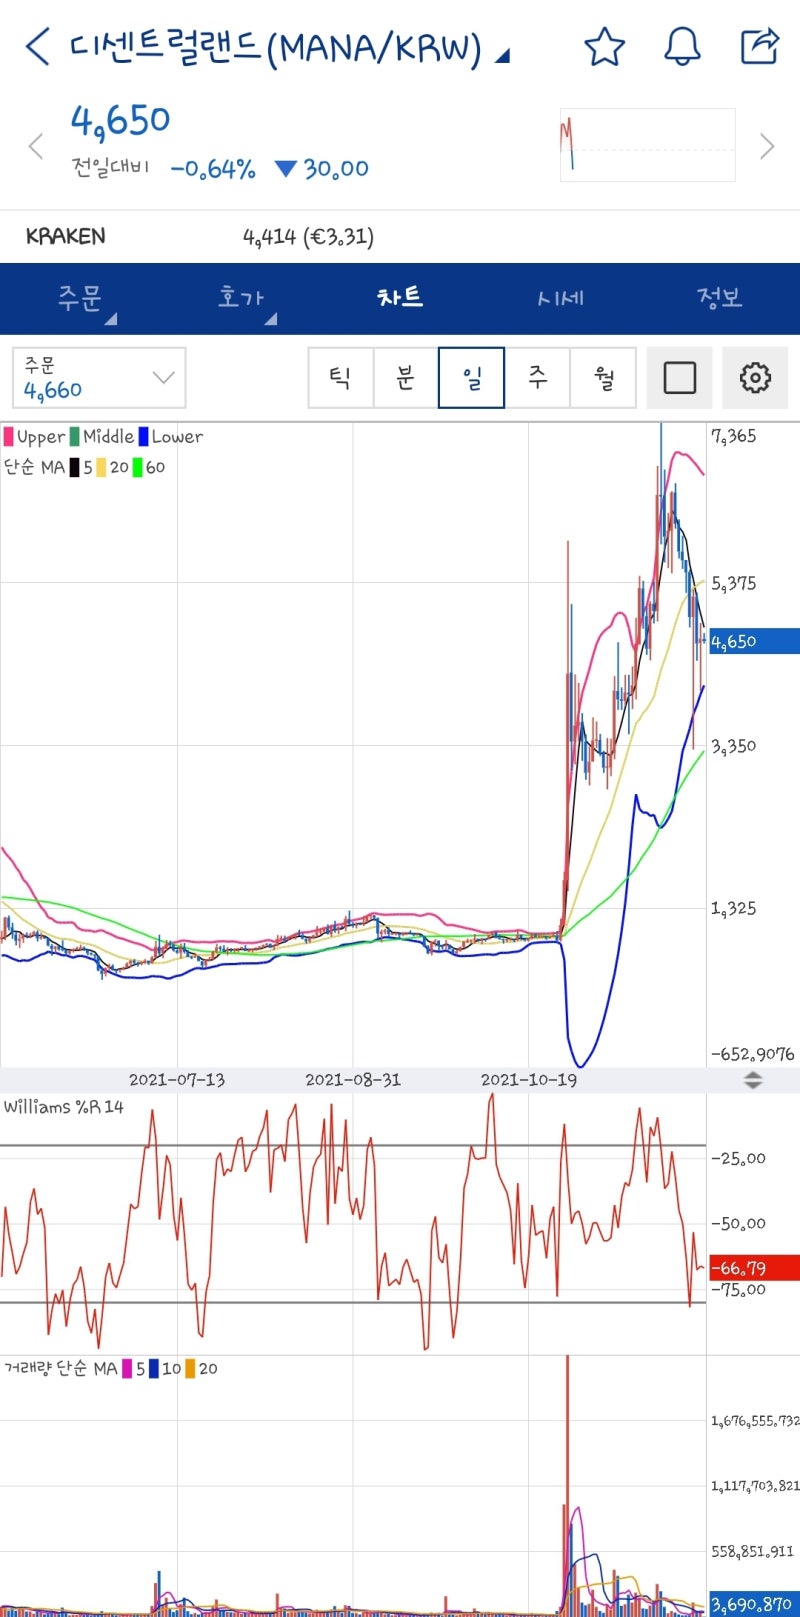Click the 2021-07-13 date label

pyautogui.click(x=177, y=1080)
